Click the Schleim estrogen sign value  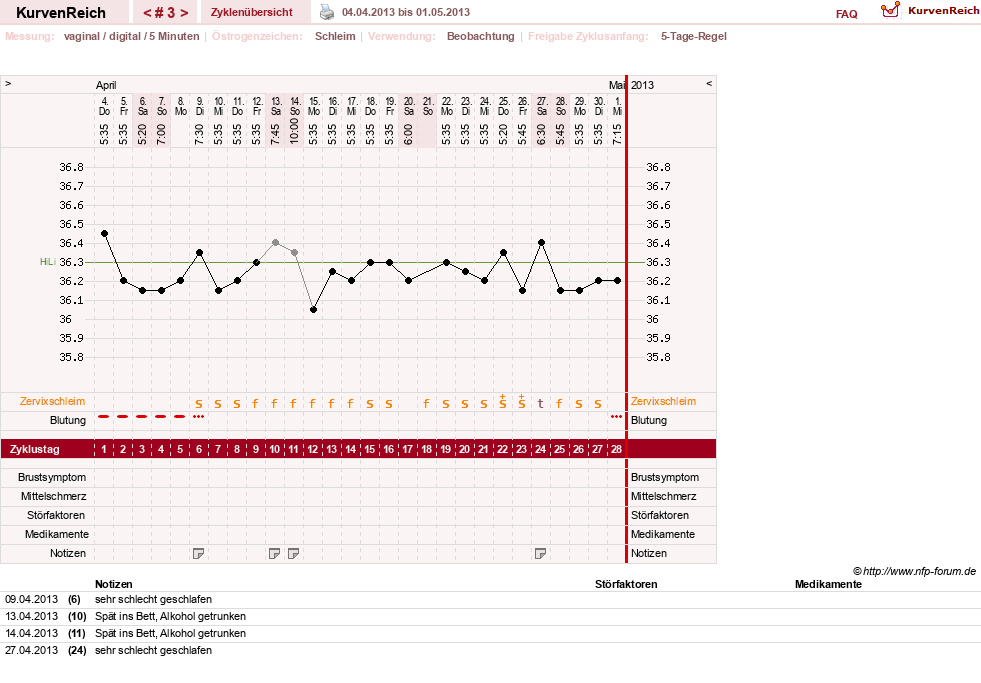point(335,36)
